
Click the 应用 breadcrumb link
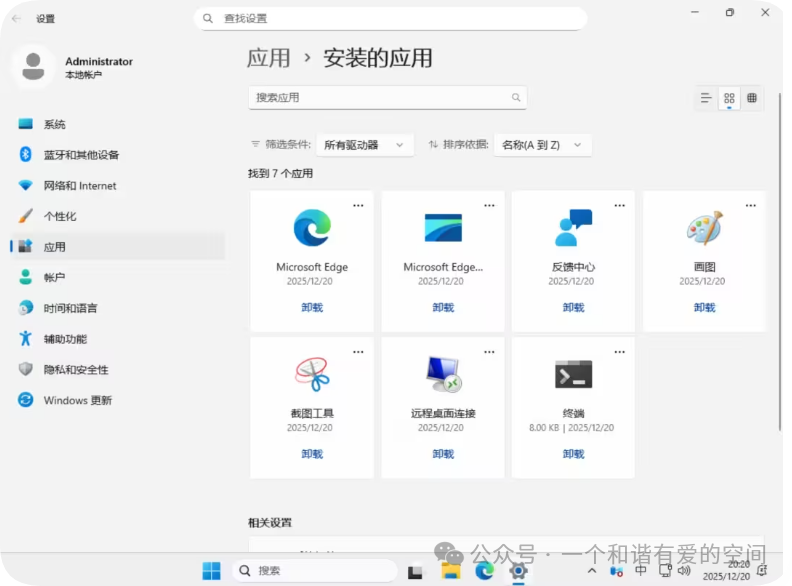(x=268, y=58)
